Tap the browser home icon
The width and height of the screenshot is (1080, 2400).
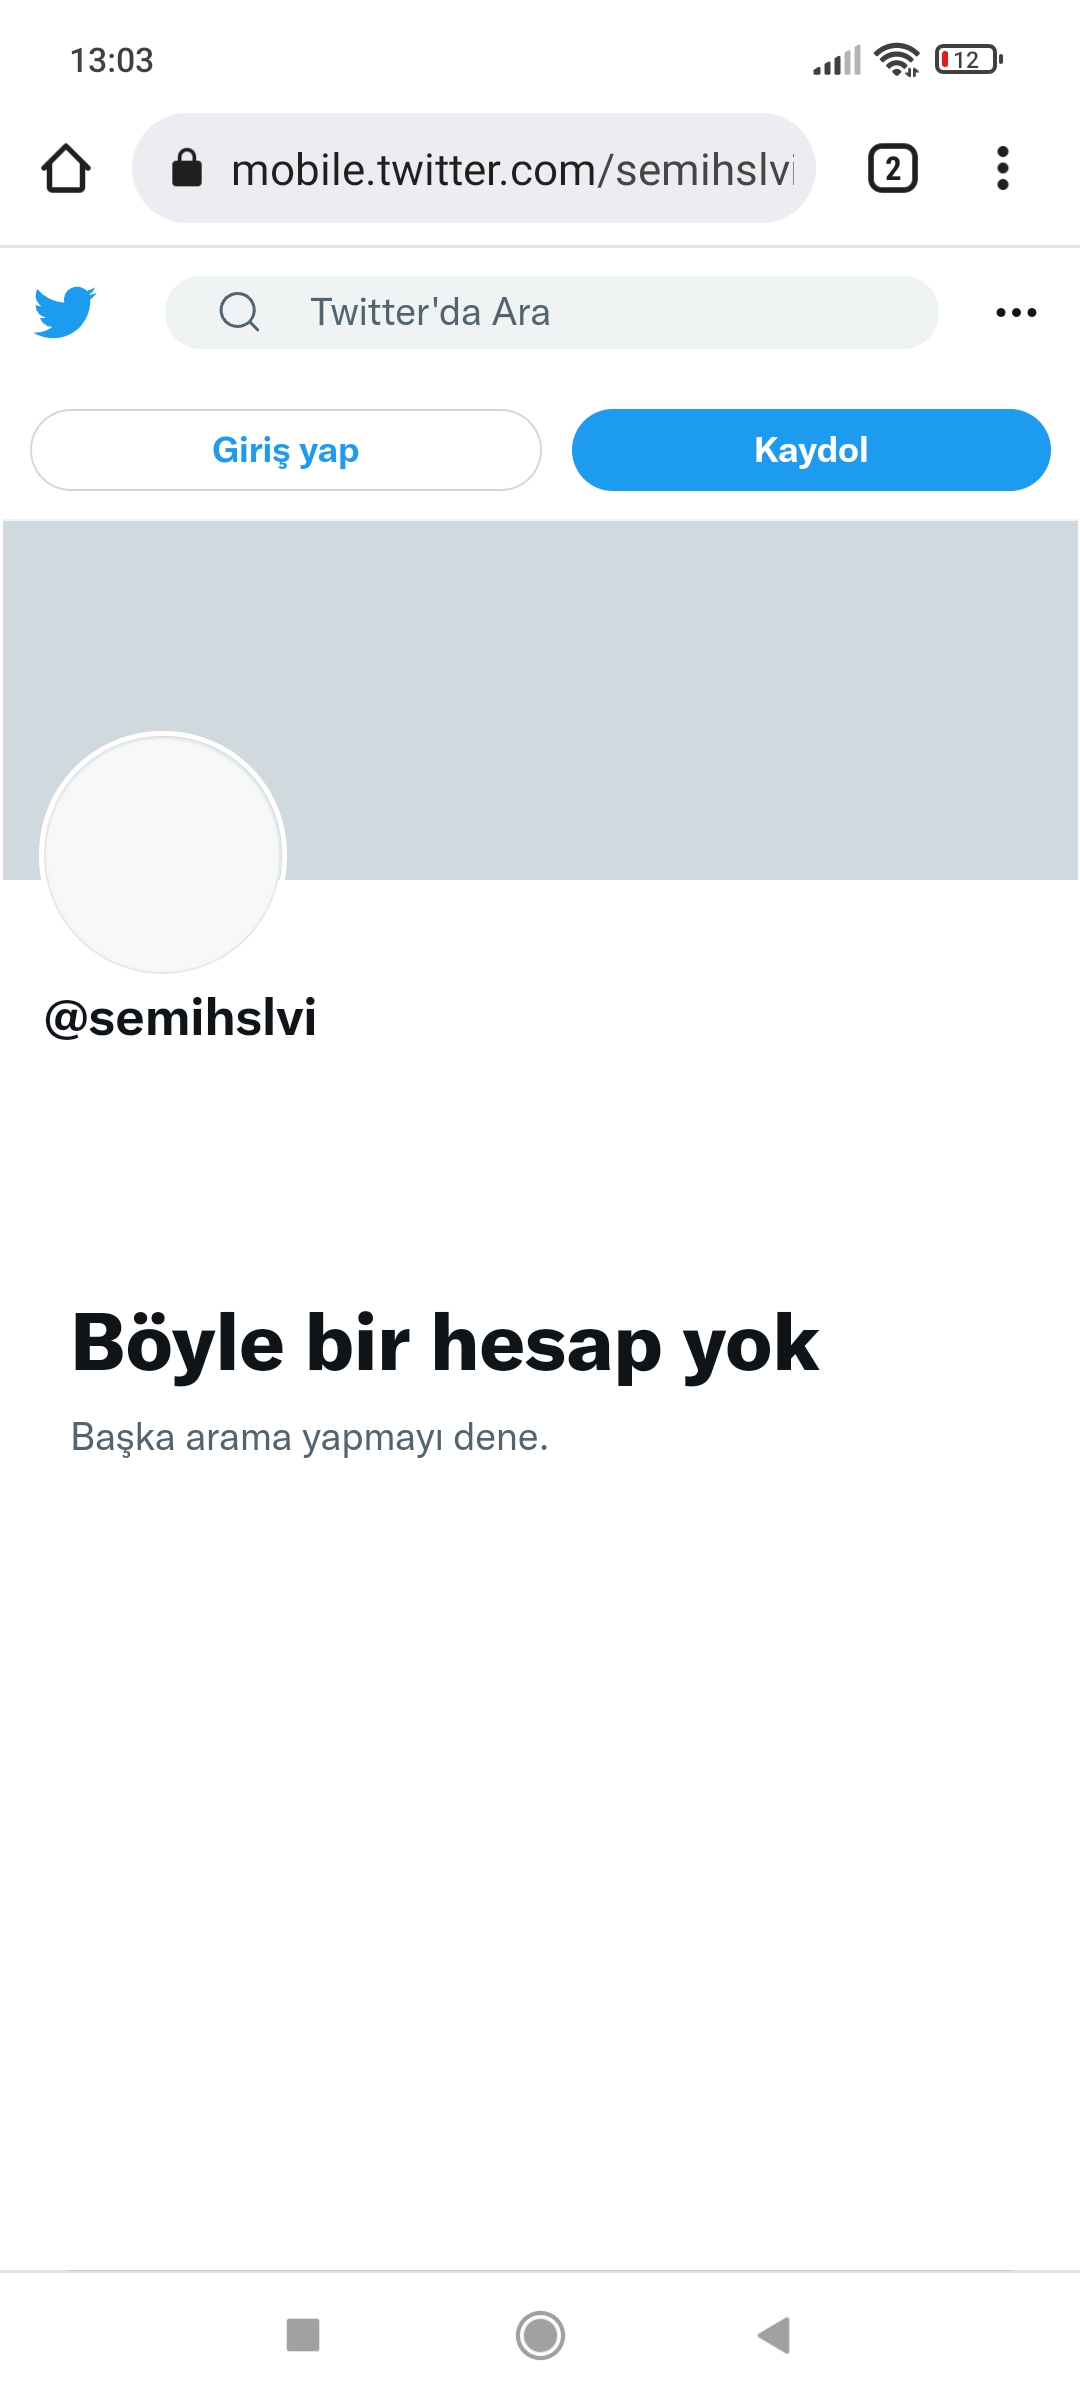[66, 168]
